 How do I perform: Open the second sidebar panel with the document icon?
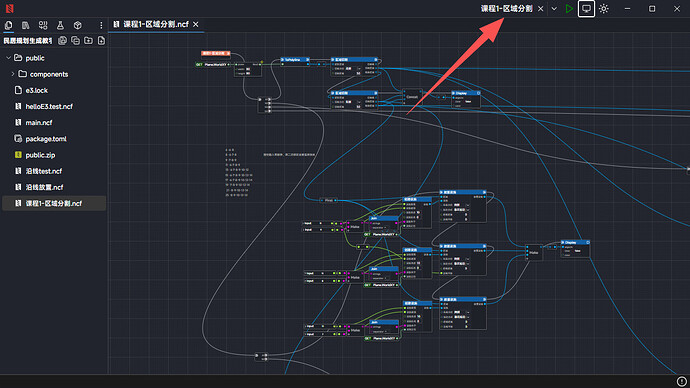(x=26, y=25)
